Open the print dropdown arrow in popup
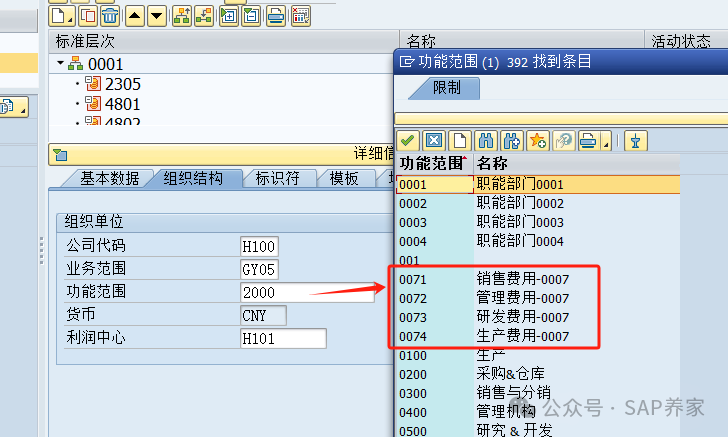The width and height of the screenshot is (728, 437). pyautogui.click(x=606, y=142)
